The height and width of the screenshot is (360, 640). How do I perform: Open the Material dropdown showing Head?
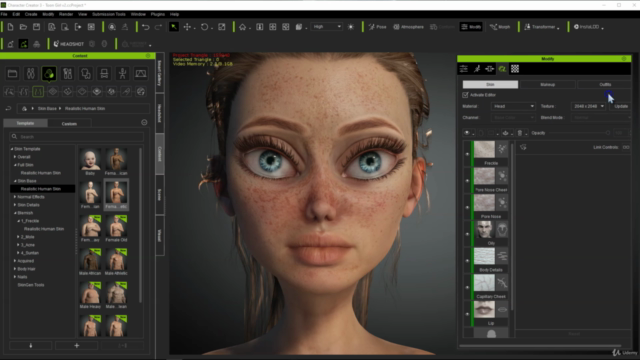(513, 106)
